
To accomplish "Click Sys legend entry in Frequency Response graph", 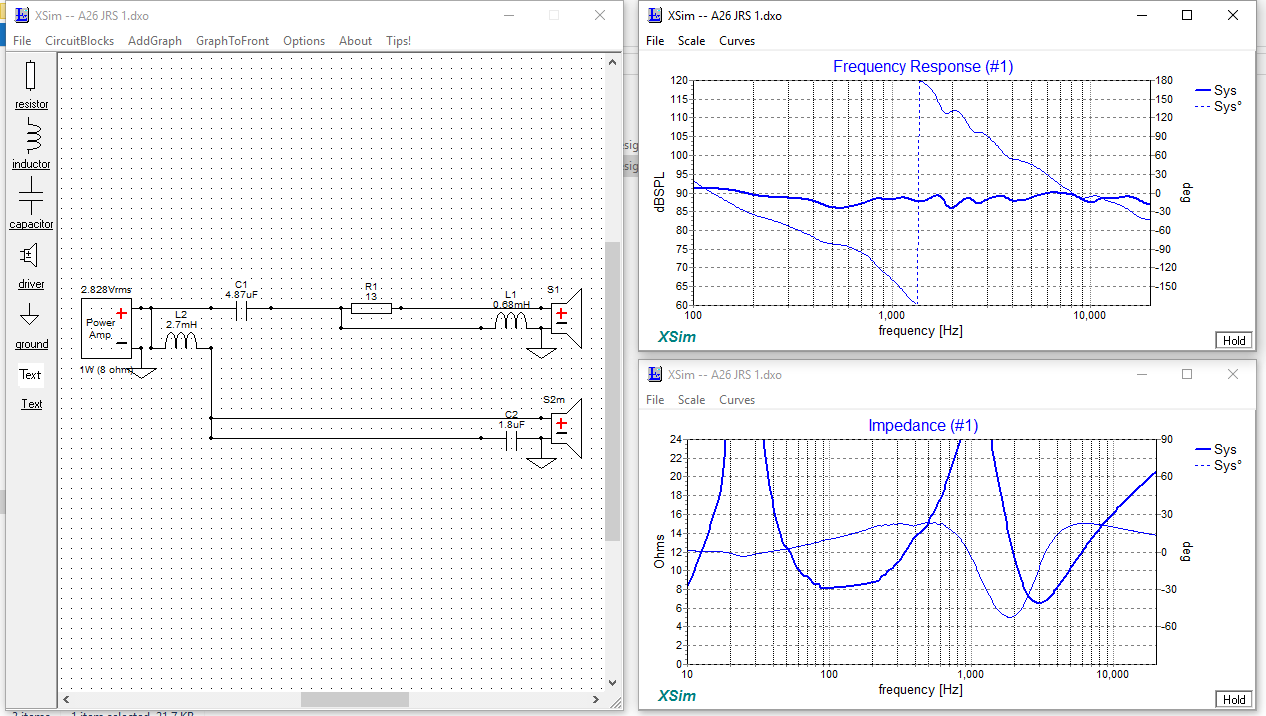I will coord(1216,91).
